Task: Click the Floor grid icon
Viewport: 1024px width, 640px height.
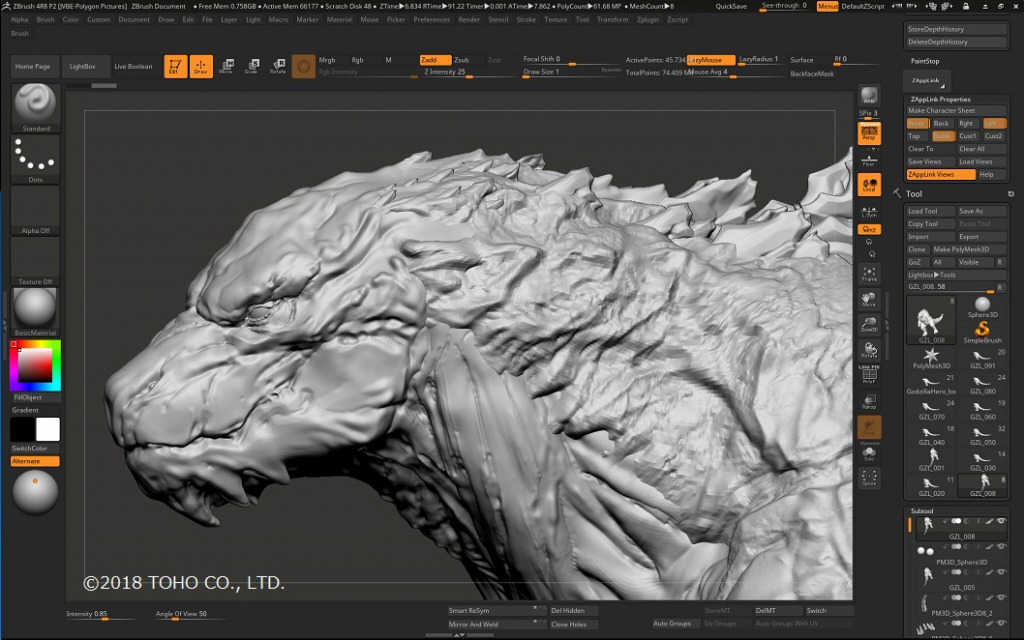Action: pos(869,159)
